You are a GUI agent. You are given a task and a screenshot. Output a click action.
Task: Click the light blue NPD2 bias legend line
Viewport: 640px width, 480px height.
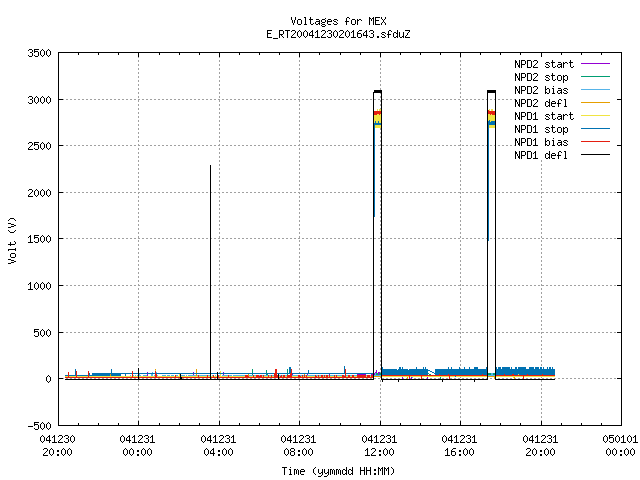point(595,90)
